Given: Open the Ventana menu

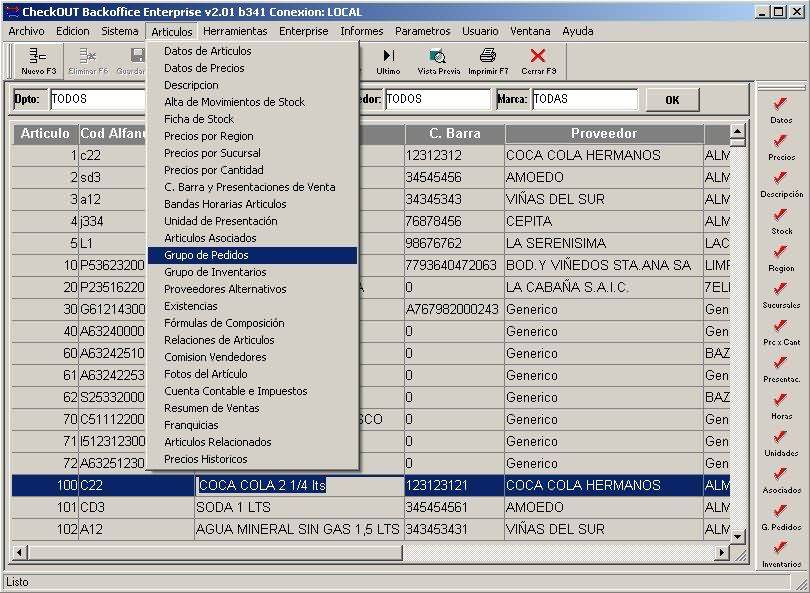Looking at the screenshot, I should pos(530,31).
